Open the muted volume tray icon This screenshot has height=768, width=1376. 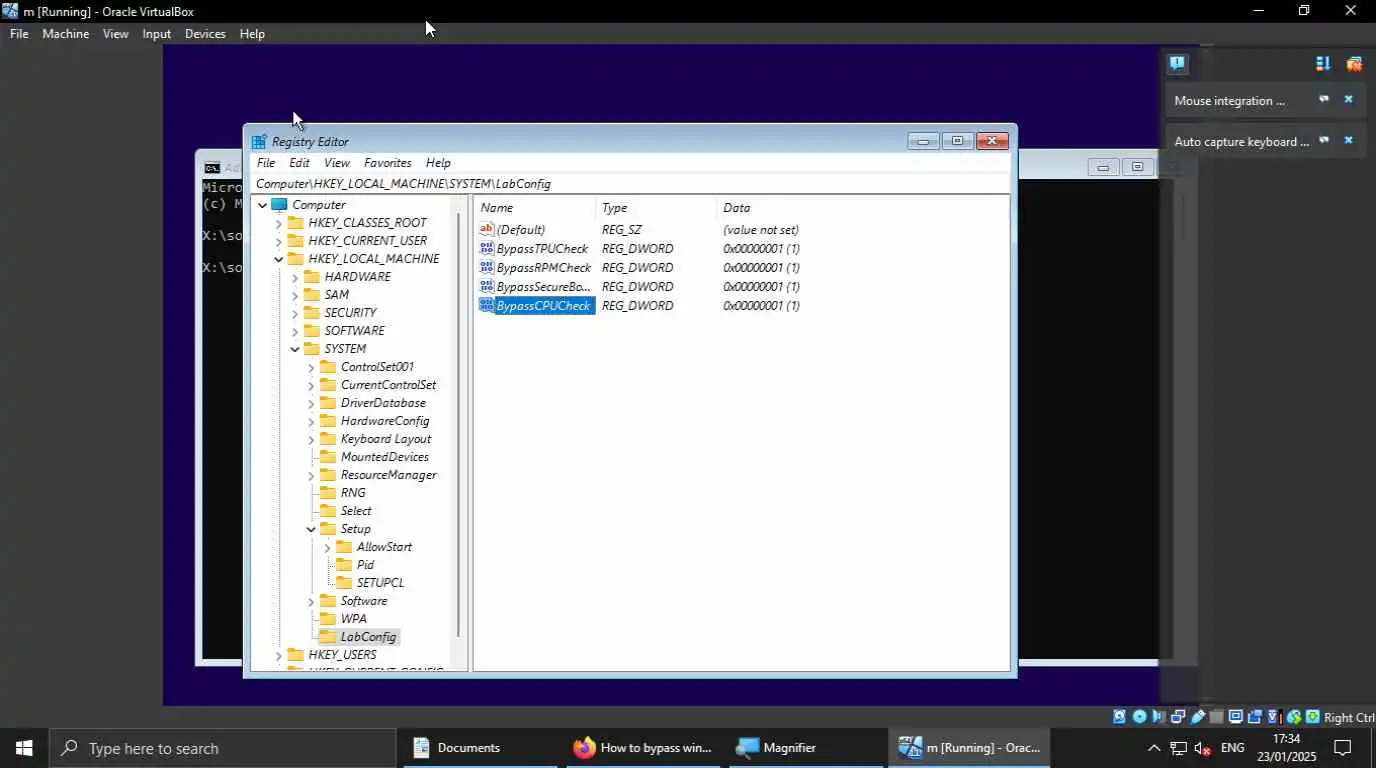(x=1203, y=748)
